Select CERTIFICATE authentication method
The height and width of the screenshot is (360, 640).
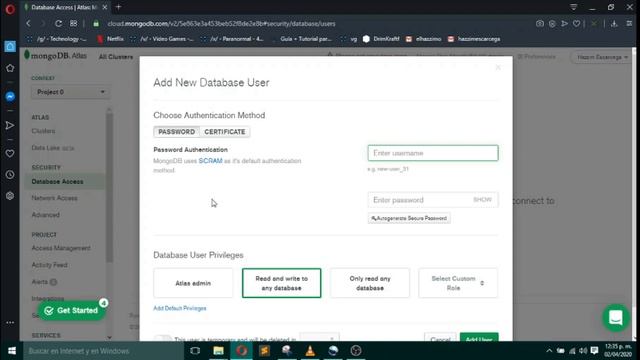(x=224, y=132)
